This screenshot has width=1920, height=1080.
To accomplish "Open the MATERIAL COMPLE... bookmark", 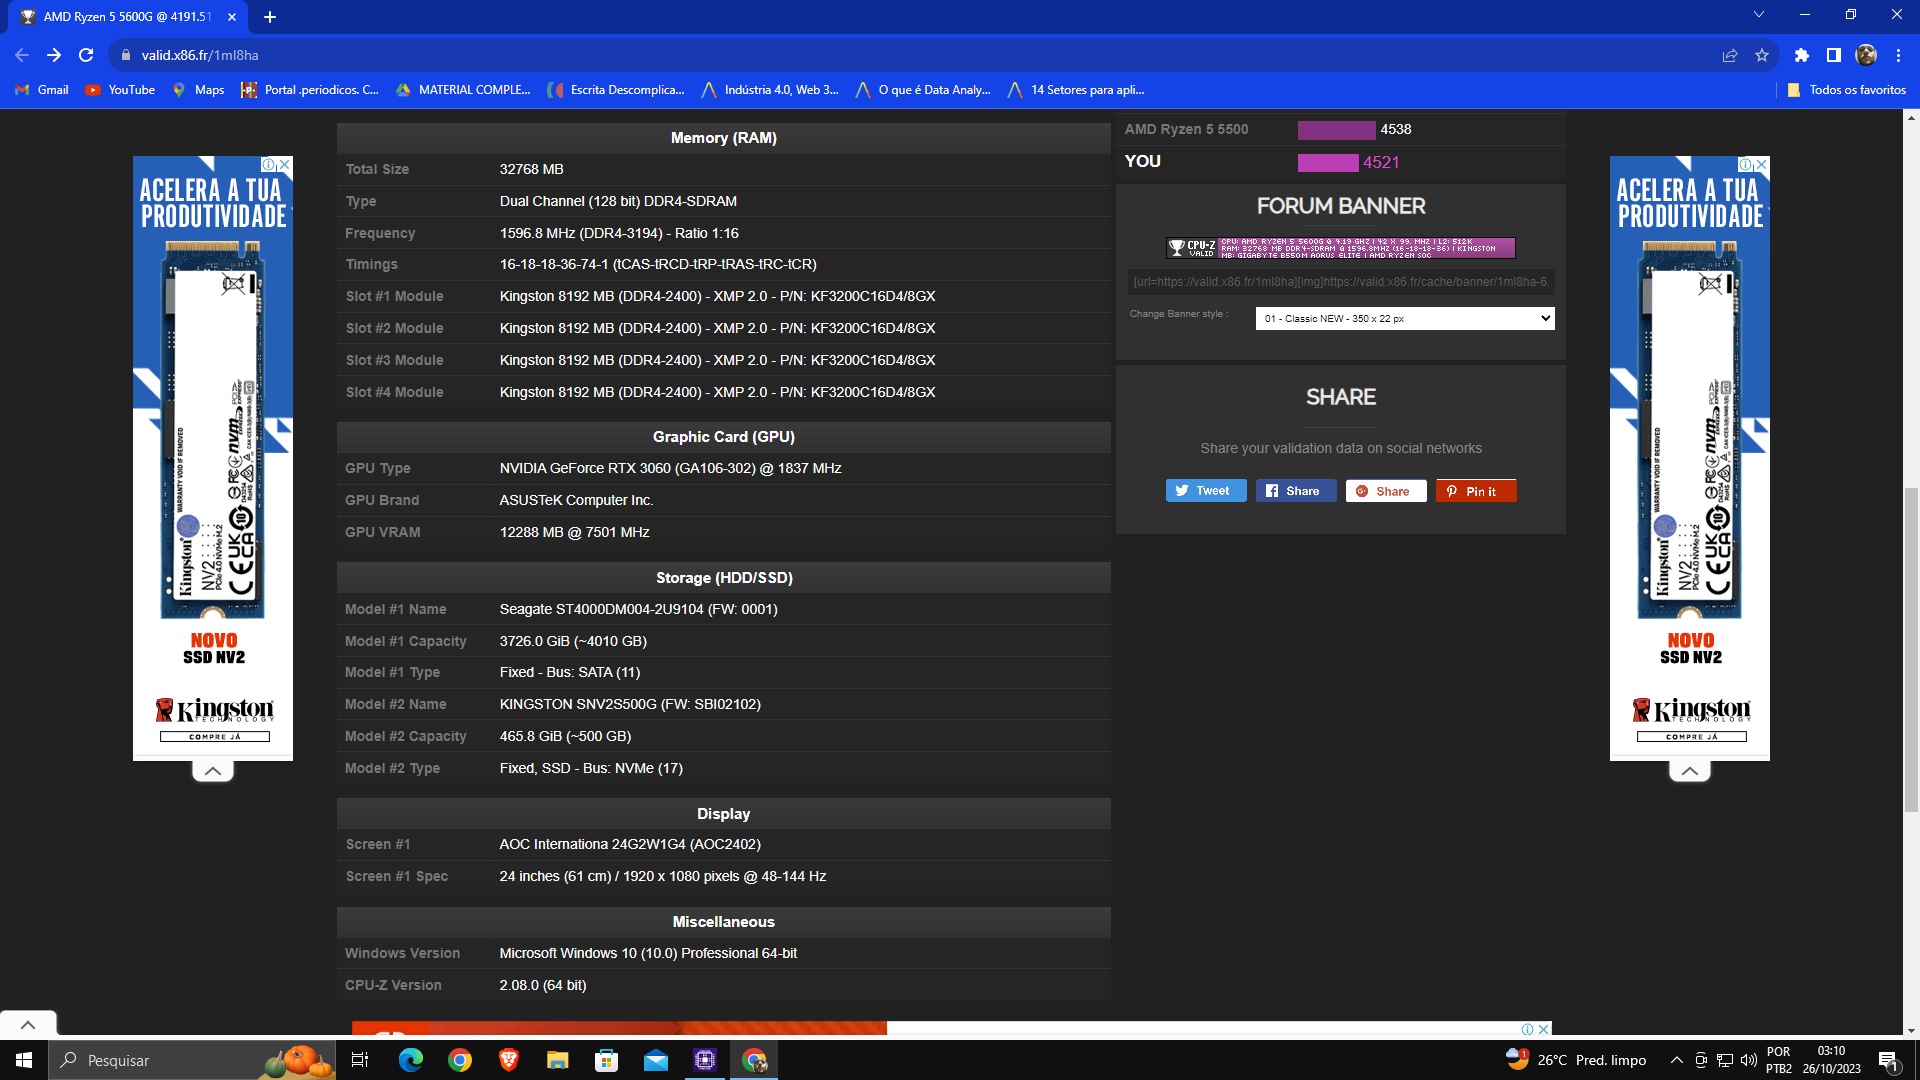I will (x=463, y=90).
